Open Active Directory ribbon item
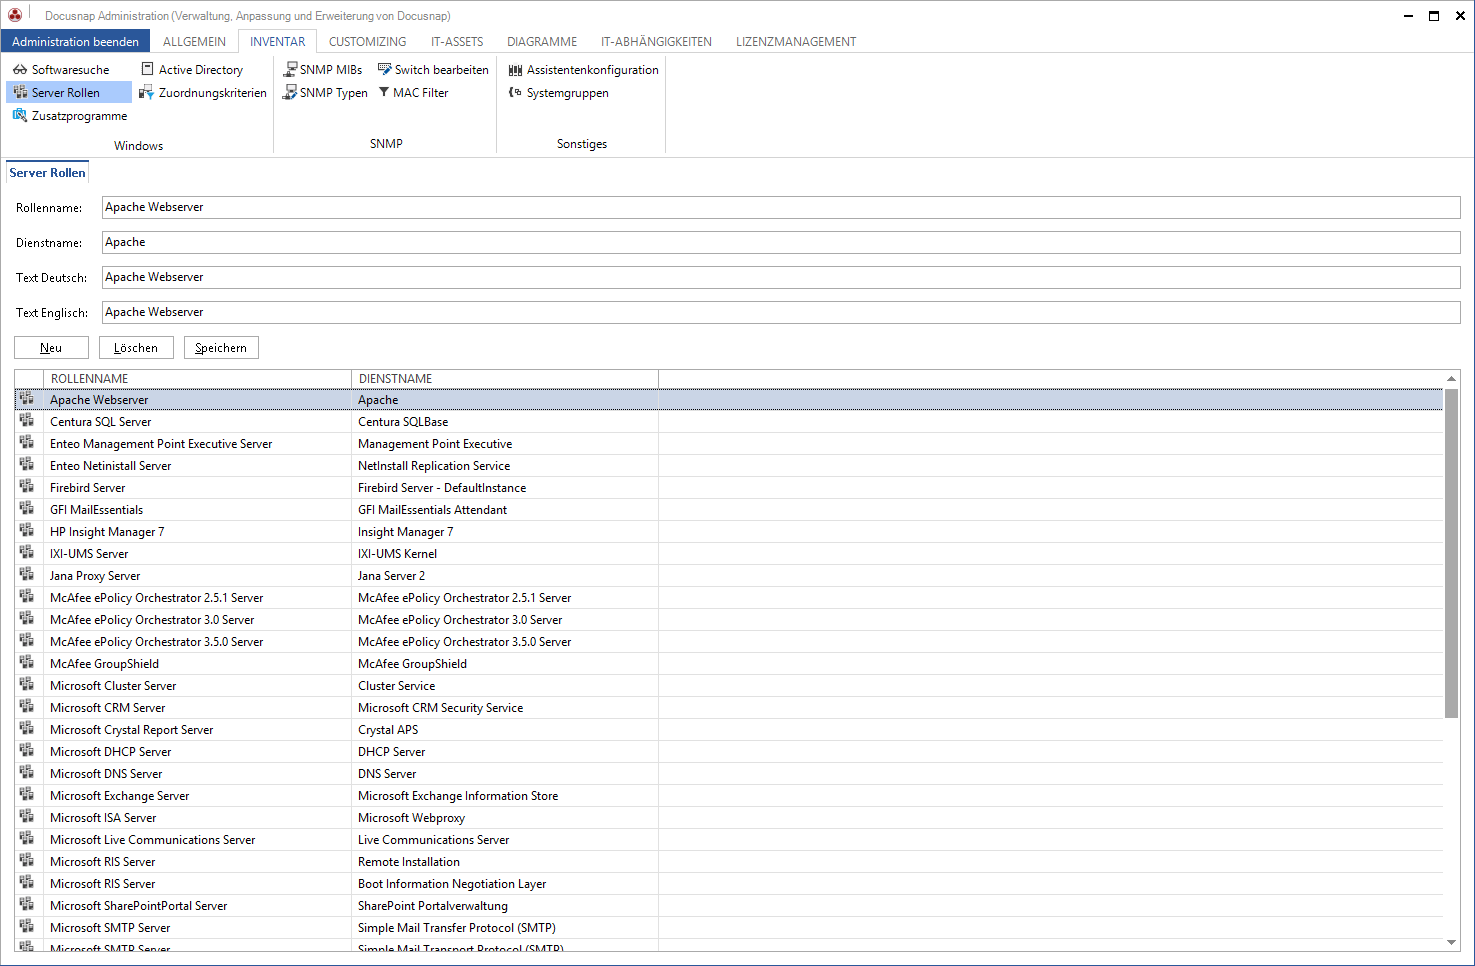1475x966 pixels. point(192,70)
